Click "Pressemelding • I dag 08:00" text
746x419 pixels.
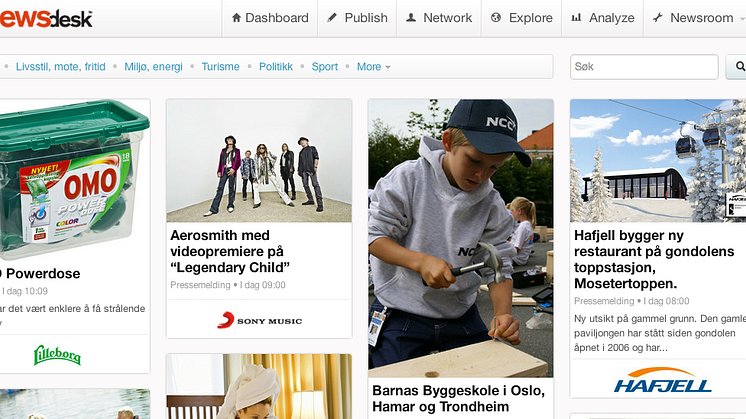[631, 301]
